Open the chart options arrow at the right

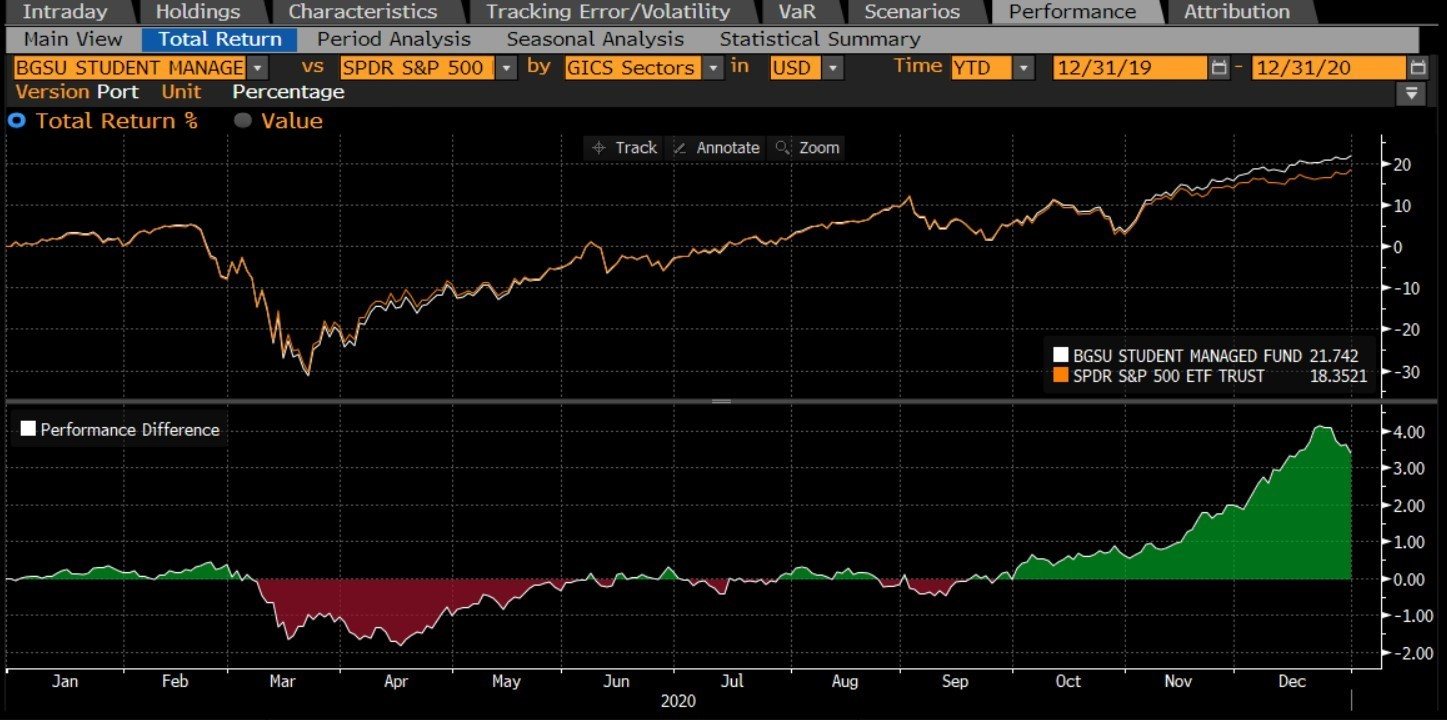pyautogui.click(x=1411, y=93)
